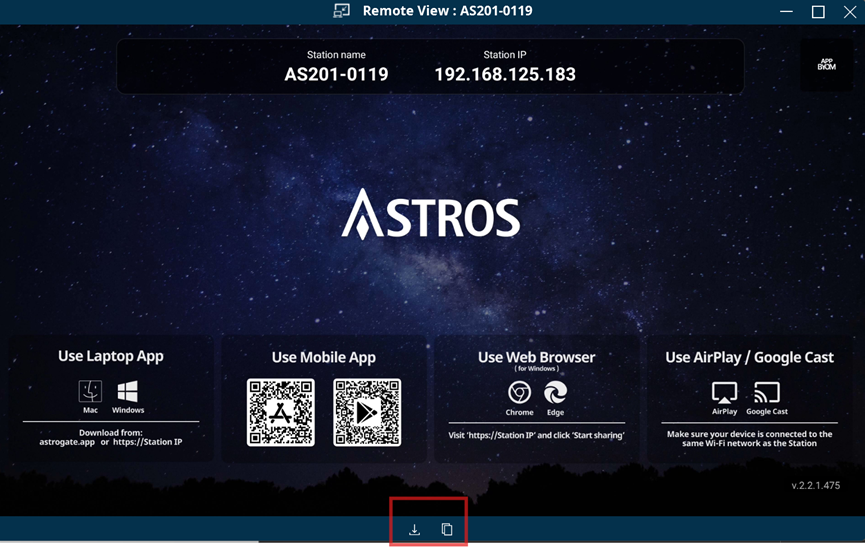865x547 pixels.
Task: Click the Mac icon under Use Laptop App
Action: tap(90, 391)
